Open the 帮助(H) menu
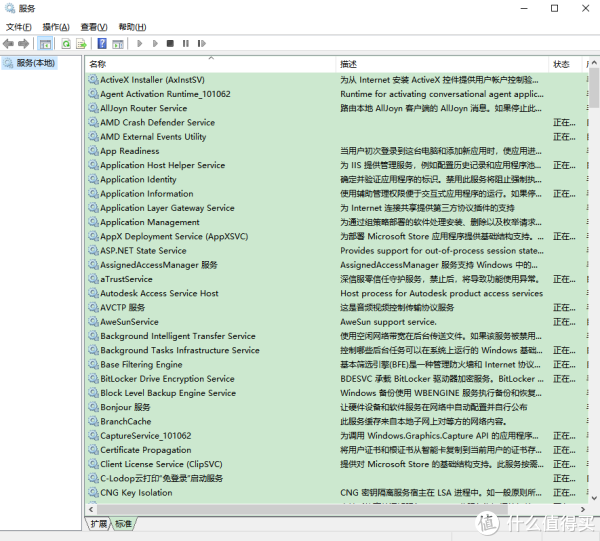 pos(132,27)
